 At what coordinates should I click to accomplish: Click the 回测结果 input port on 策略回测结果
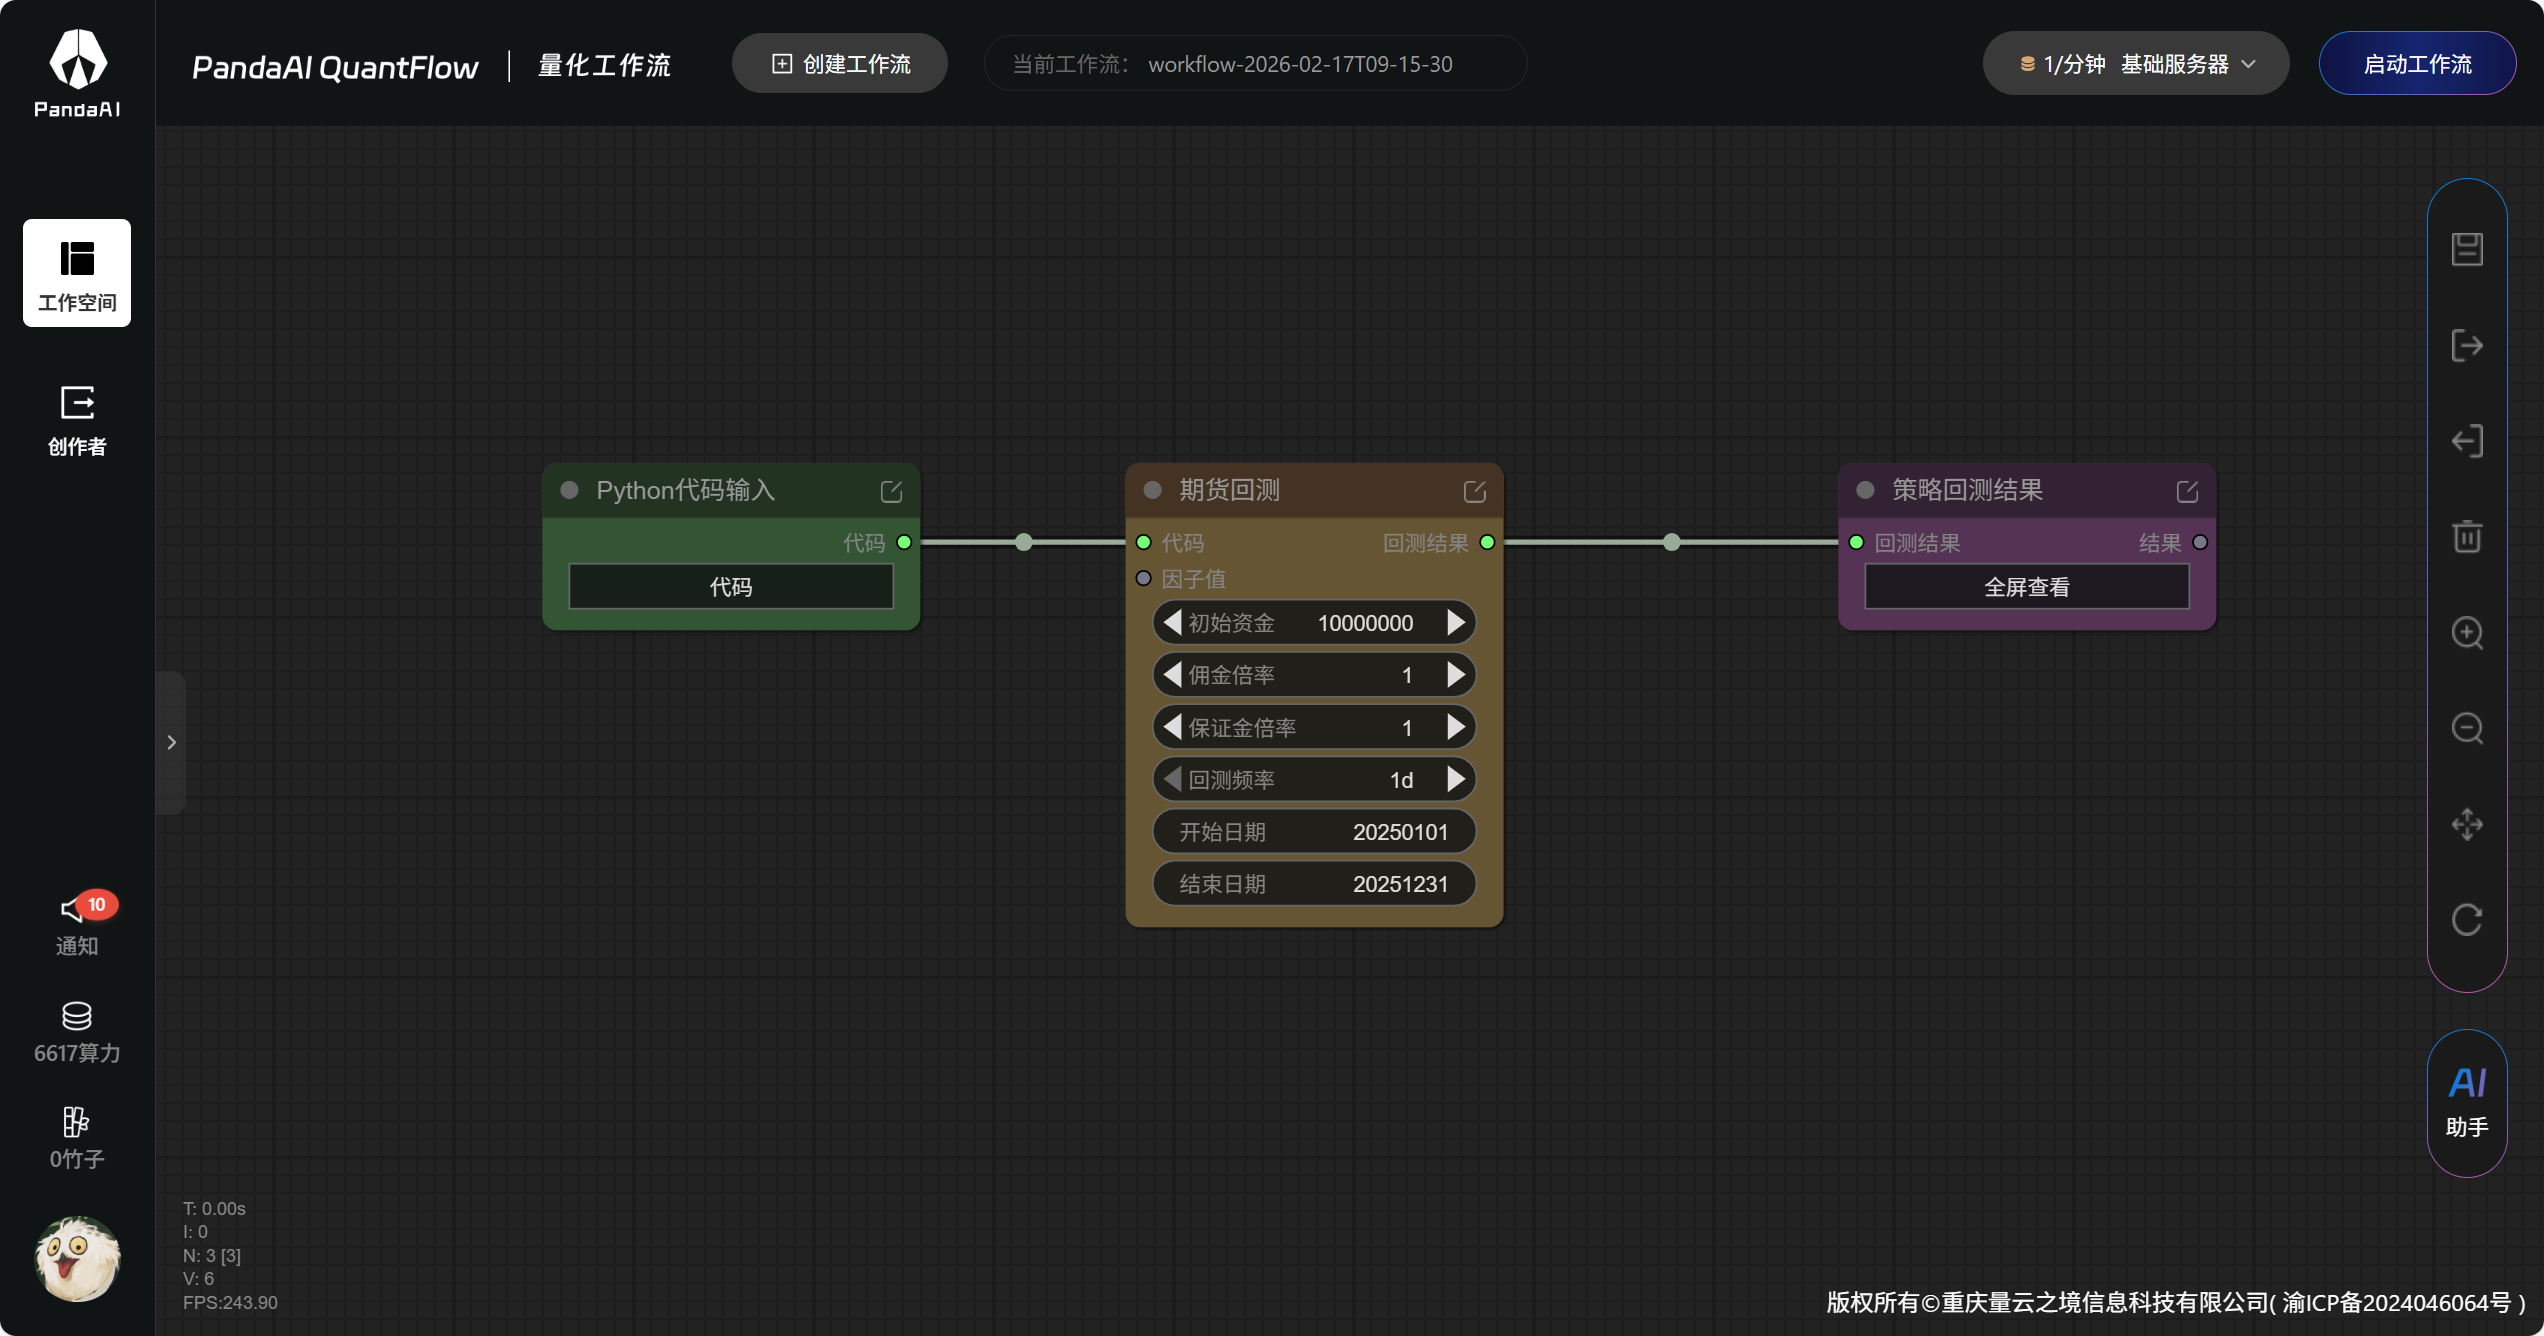[1856, 542]
